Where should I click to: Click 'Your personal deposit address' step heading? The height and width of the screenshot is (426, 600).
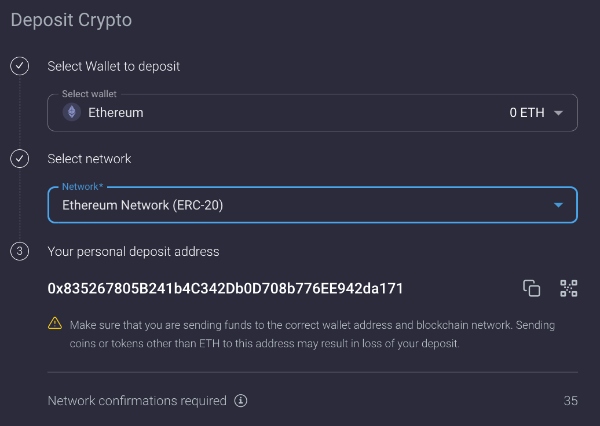pyautogui.click(x=134, y=251)
